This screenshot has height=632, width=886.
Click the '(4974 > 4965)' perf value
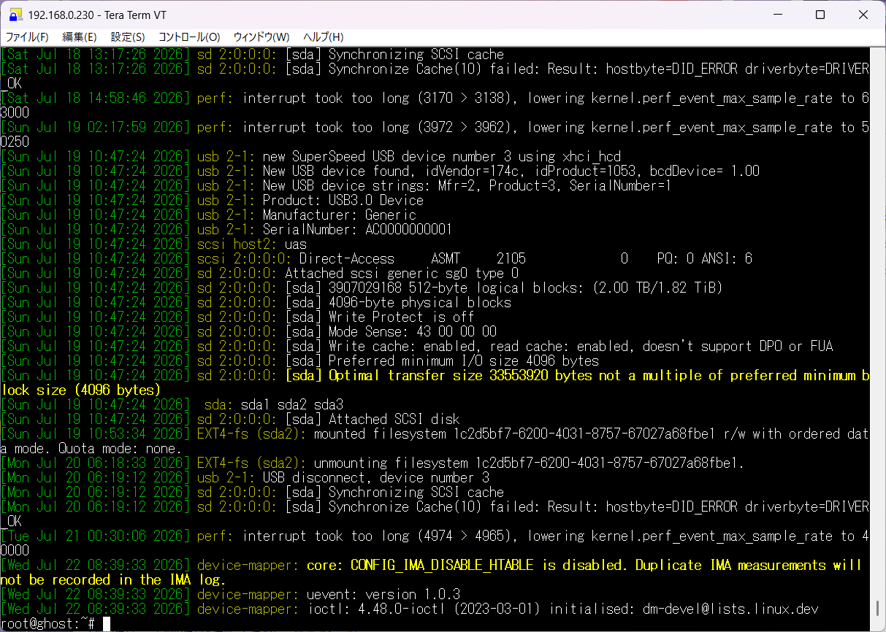click(467, 536)
